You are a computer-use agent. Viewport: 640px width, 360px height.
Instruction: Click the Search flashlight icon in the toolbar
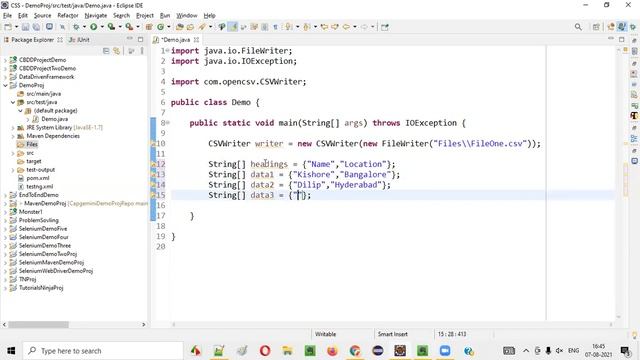(202, 27)
